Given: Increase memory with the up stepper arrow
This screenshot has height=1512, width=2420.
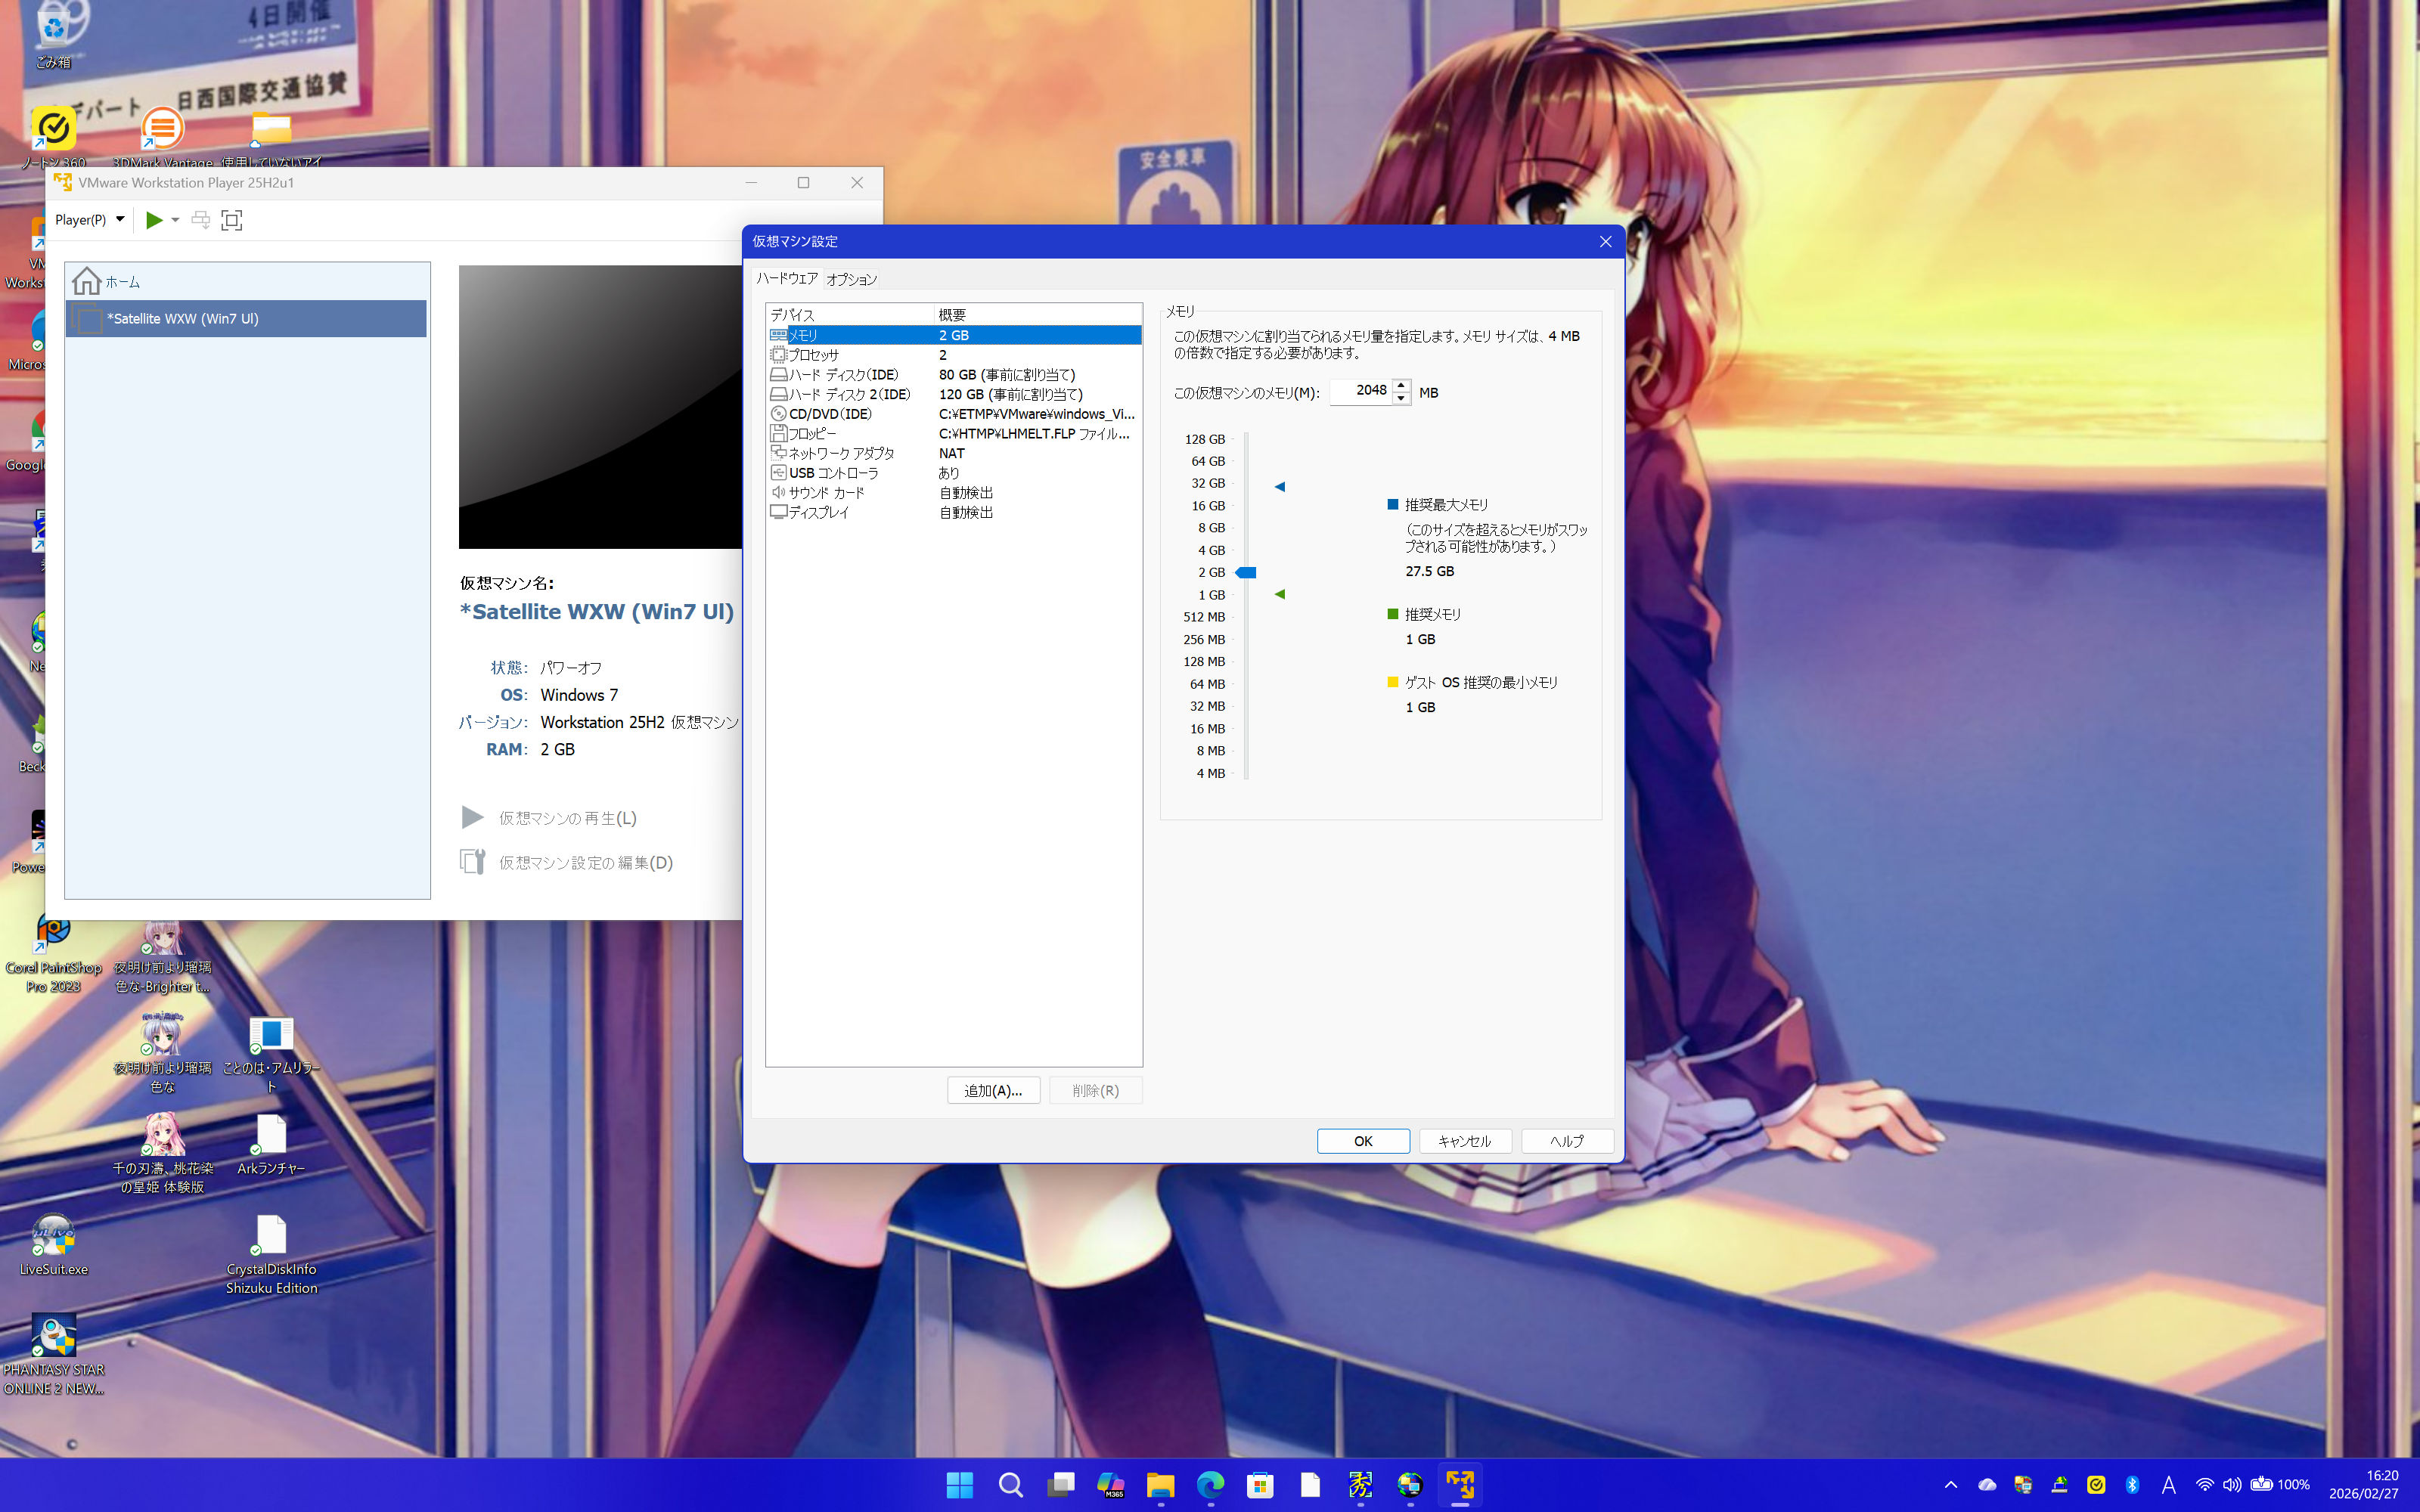Looking at the screenshot, I should coord(1401,385).
